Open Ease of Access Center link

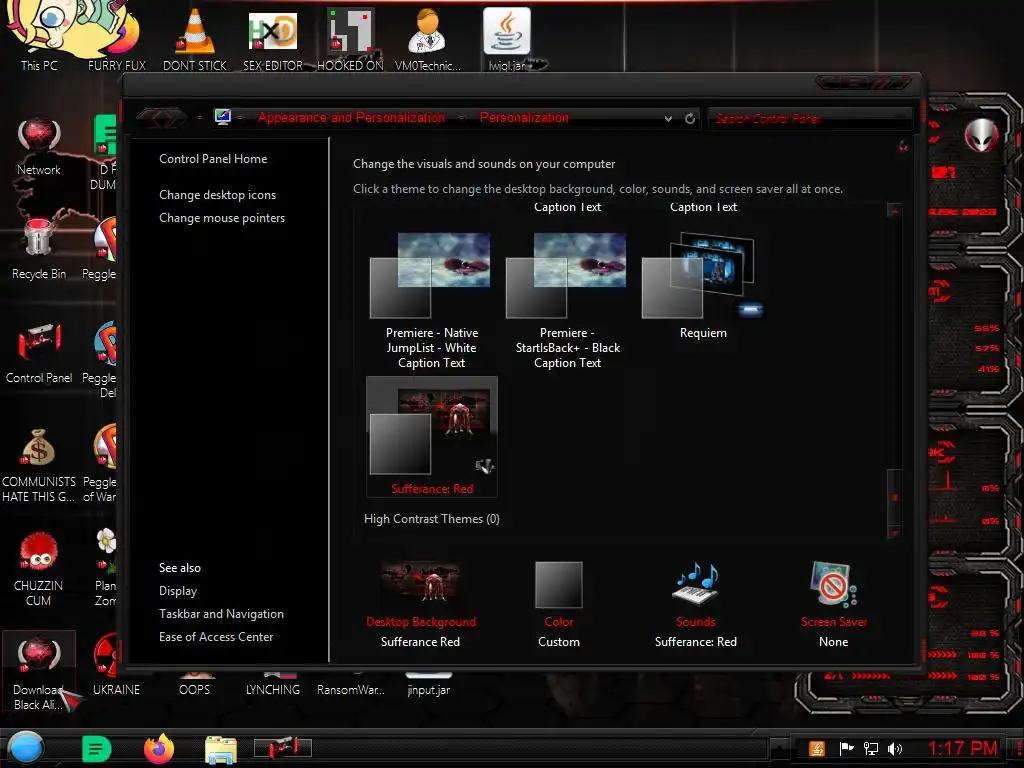click(216, 637)
